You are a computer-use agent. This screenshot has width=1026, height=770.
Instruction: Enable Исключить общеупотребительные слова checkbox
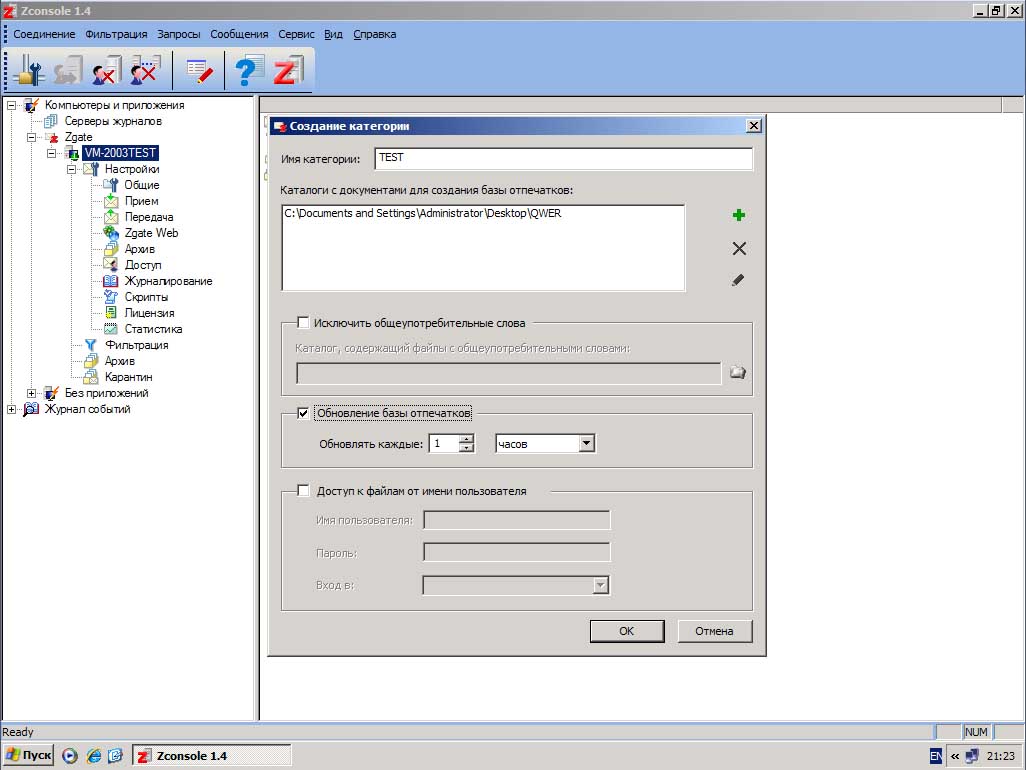click(303, 323)
